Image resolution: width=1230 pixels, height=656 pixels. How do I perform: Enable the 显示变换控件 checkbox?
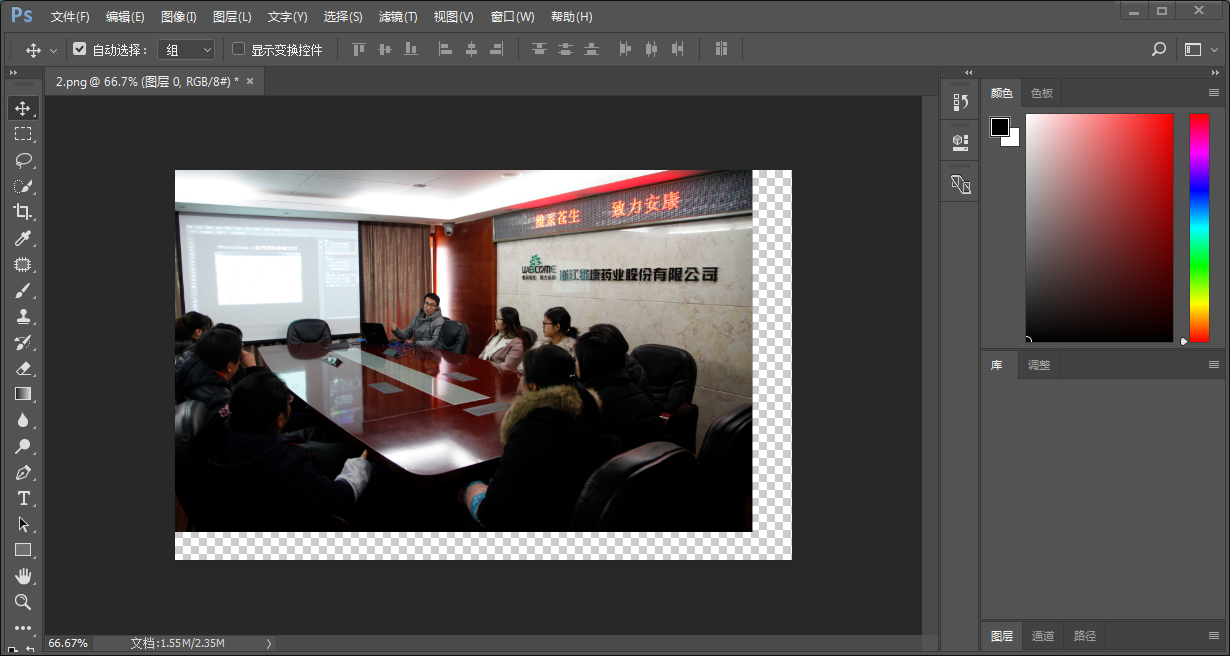[x=238, y=49]
